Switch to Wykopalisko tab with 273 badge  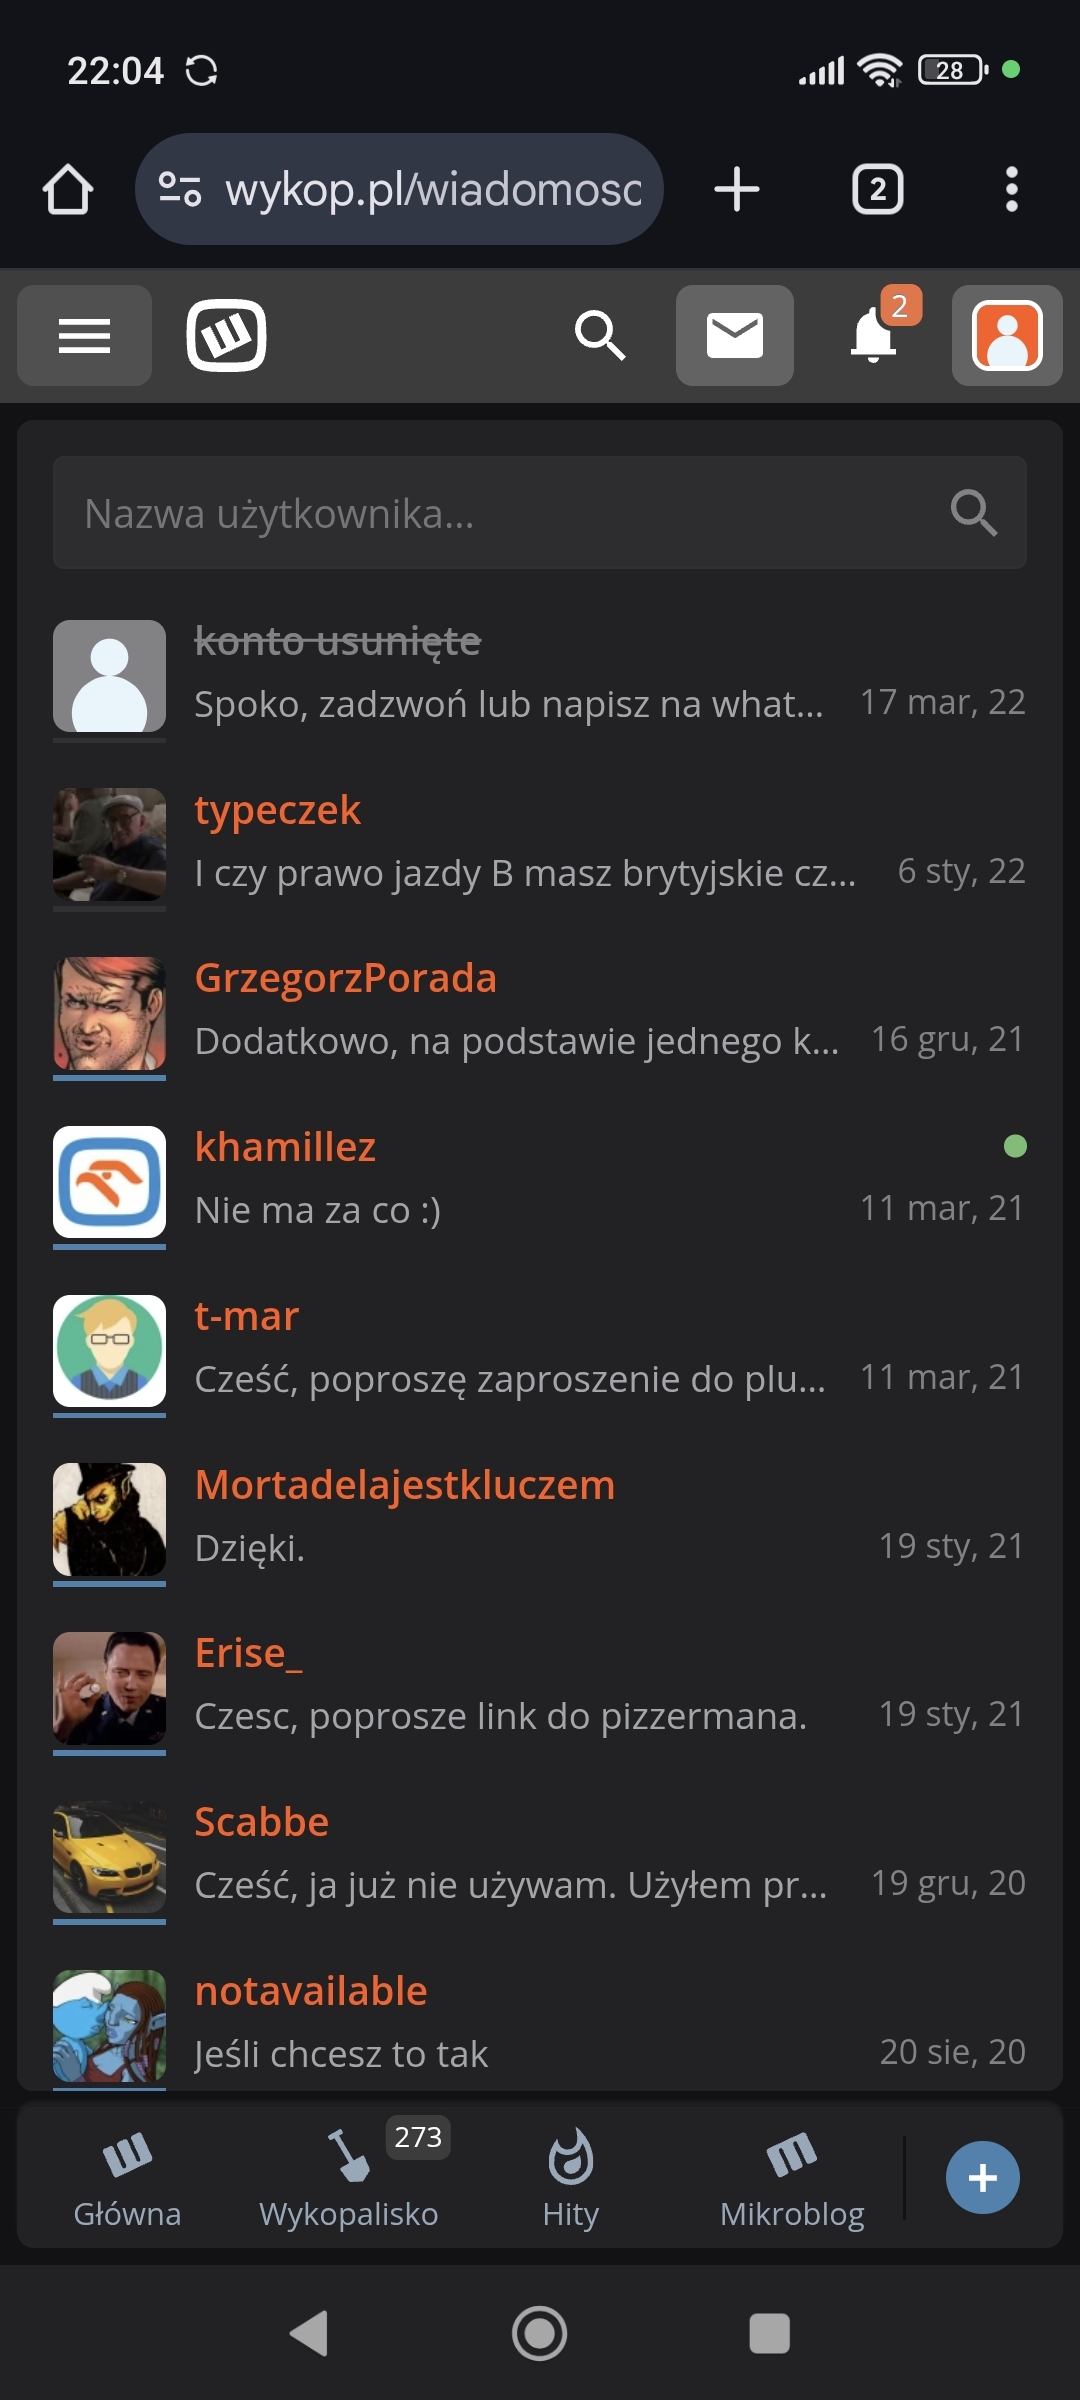tap(349, 2179)
